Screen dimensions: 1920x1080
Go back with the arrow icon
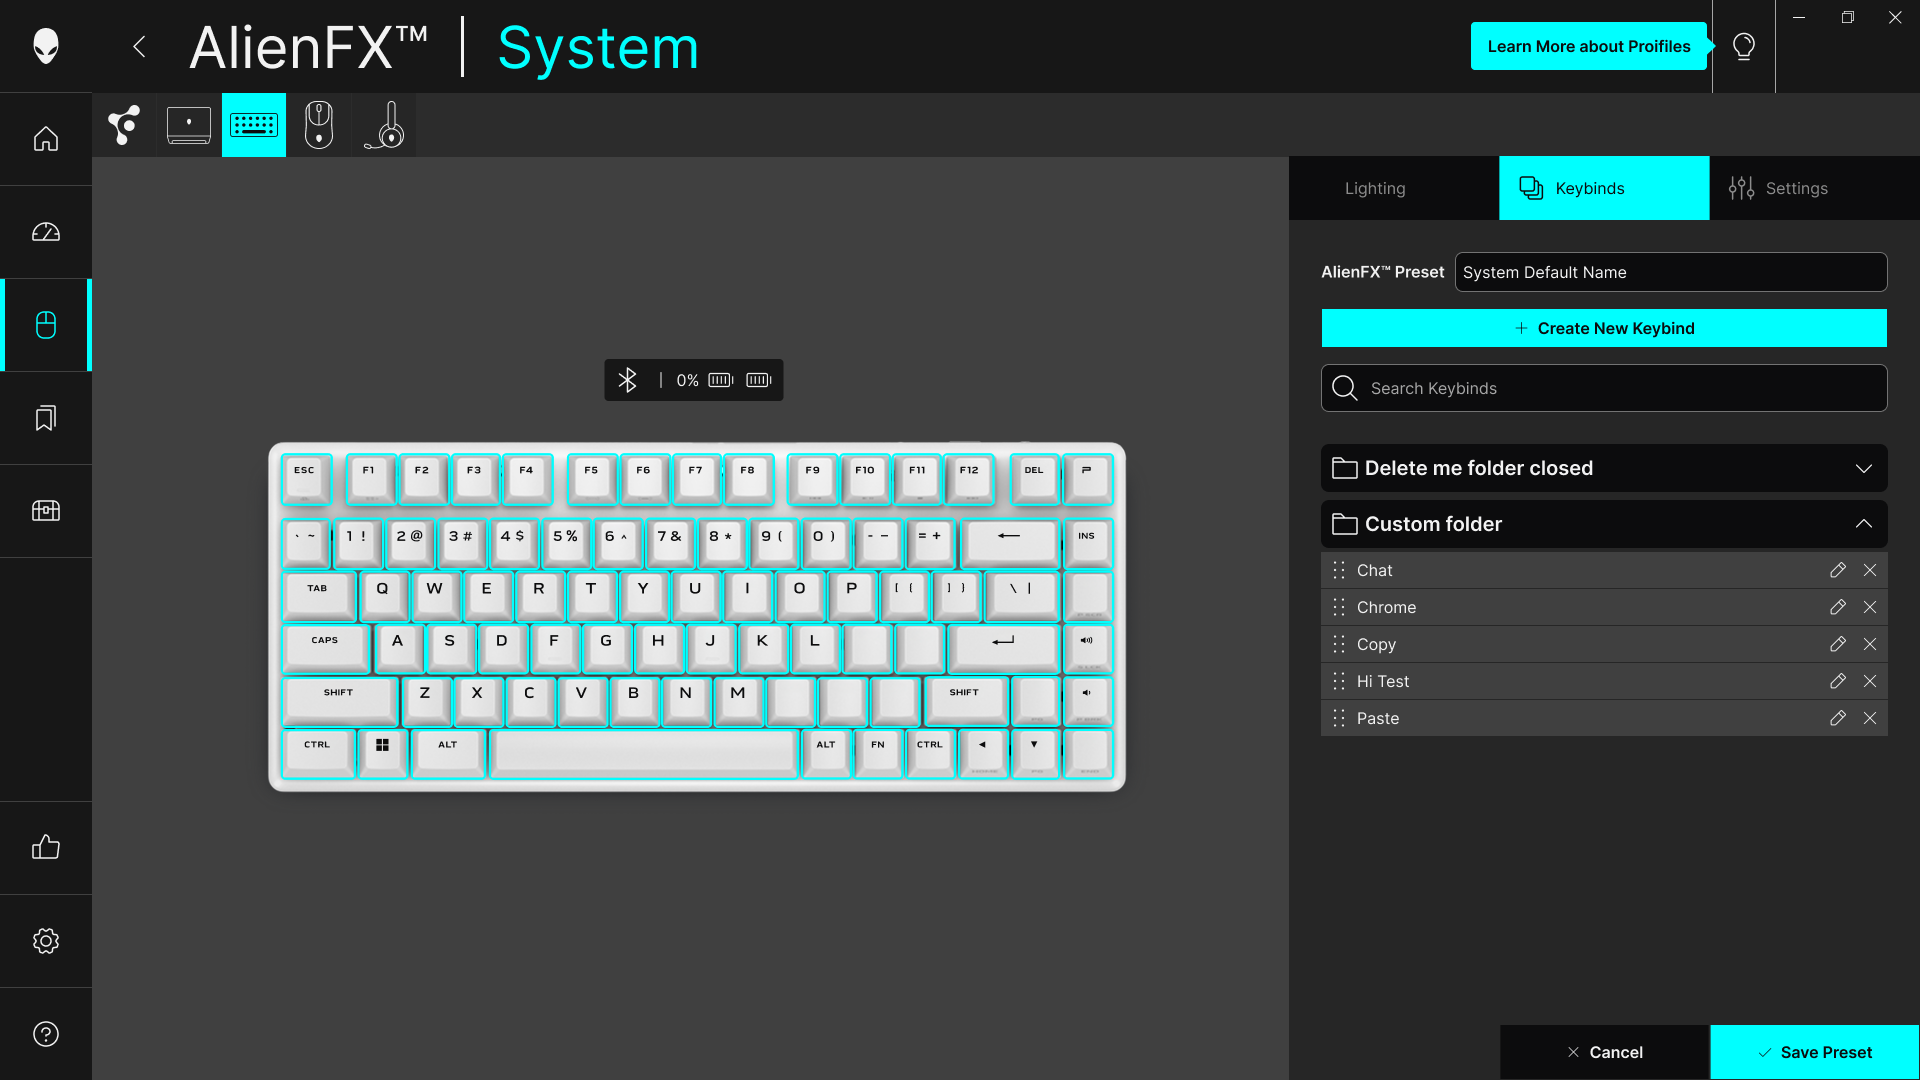[140, 46]
